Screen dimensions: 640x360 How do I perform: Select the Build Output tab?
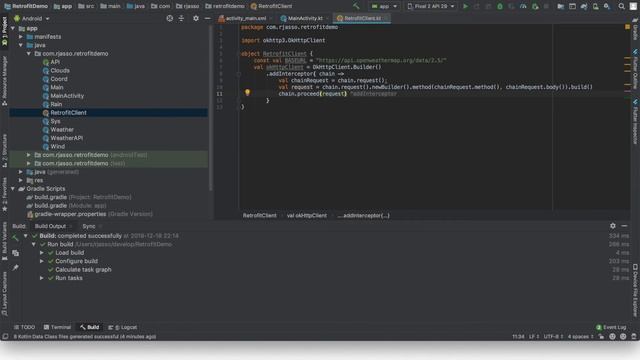pos(50,226)
